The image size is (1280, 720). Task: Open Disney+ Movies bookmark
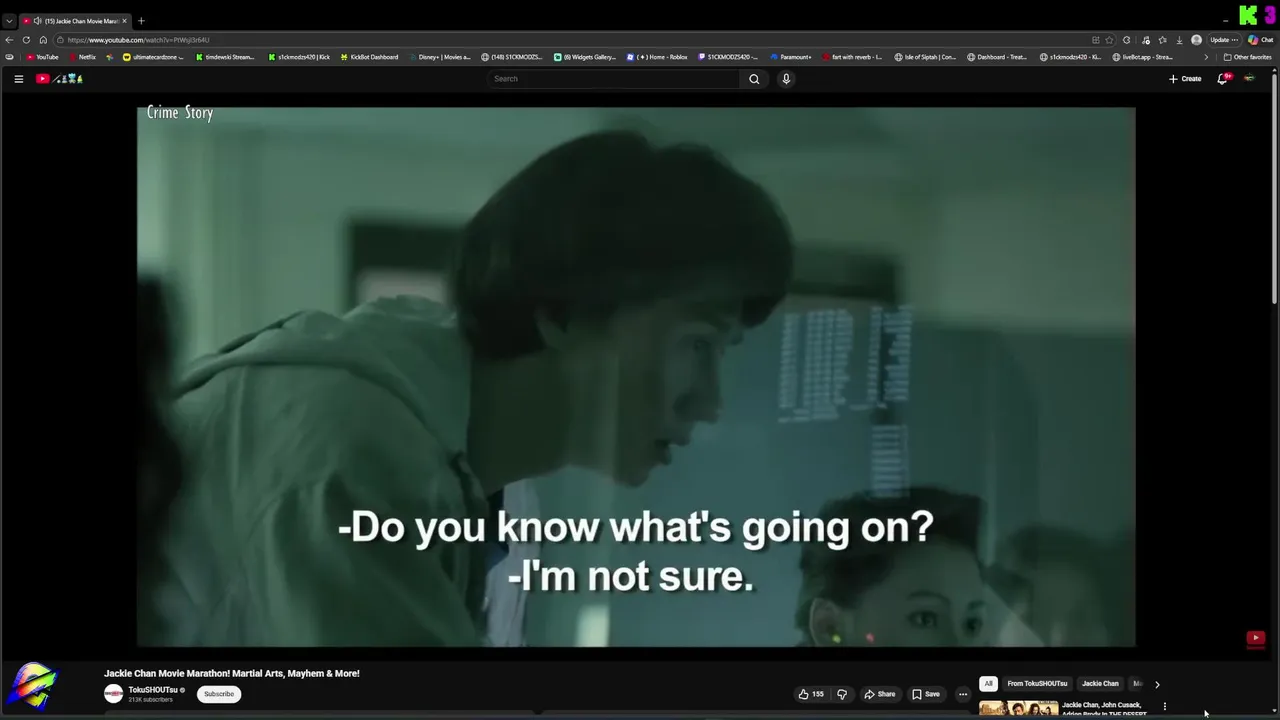[440, 57]
